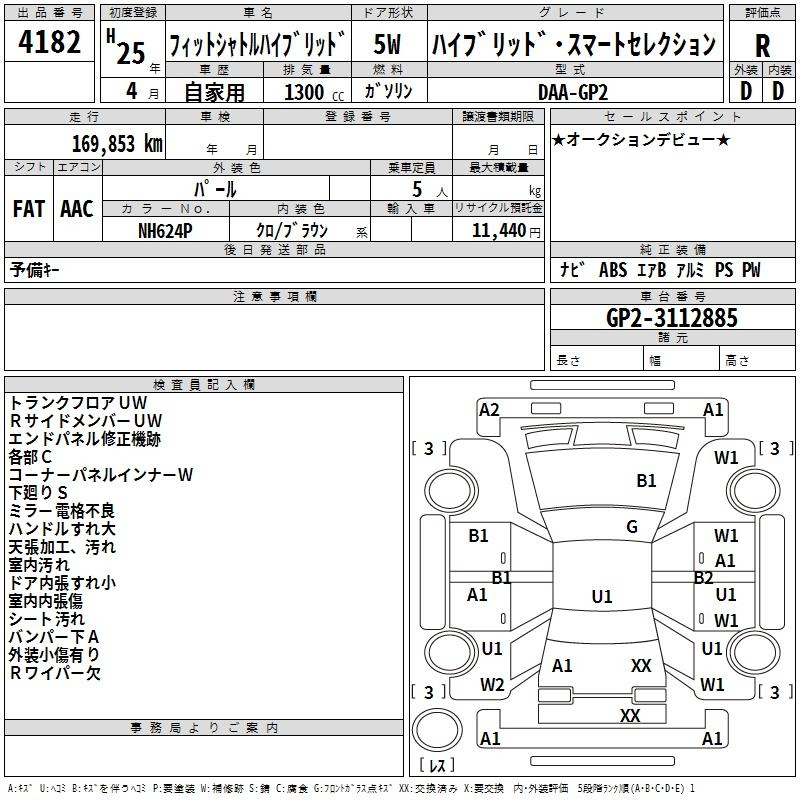Click the B2 damage mark on diagram
The width and height of the screenshot is (800, 800).
(704, 577)
